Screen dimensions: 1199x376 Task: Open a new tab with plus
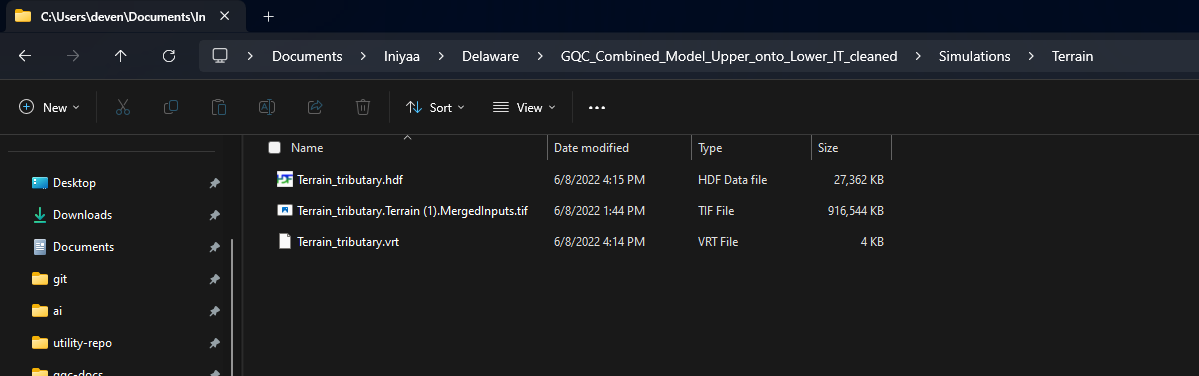pyautogui.click(x=268, y=16)
